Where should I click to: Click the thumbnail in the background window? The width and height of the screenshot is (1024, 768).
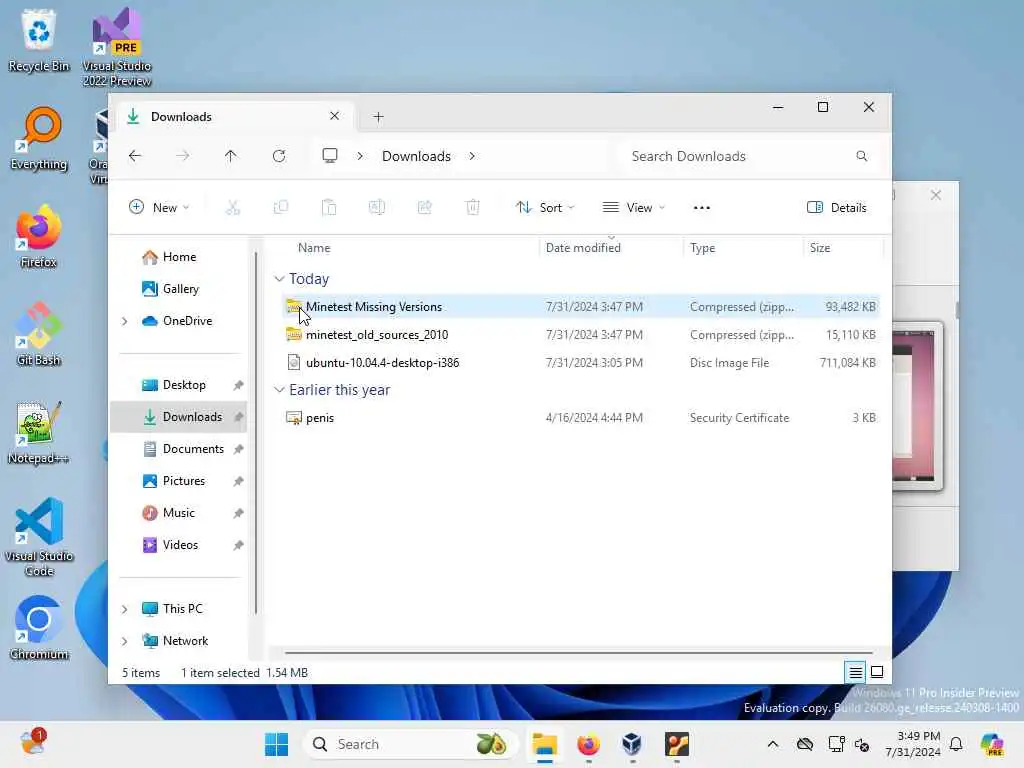918,406
